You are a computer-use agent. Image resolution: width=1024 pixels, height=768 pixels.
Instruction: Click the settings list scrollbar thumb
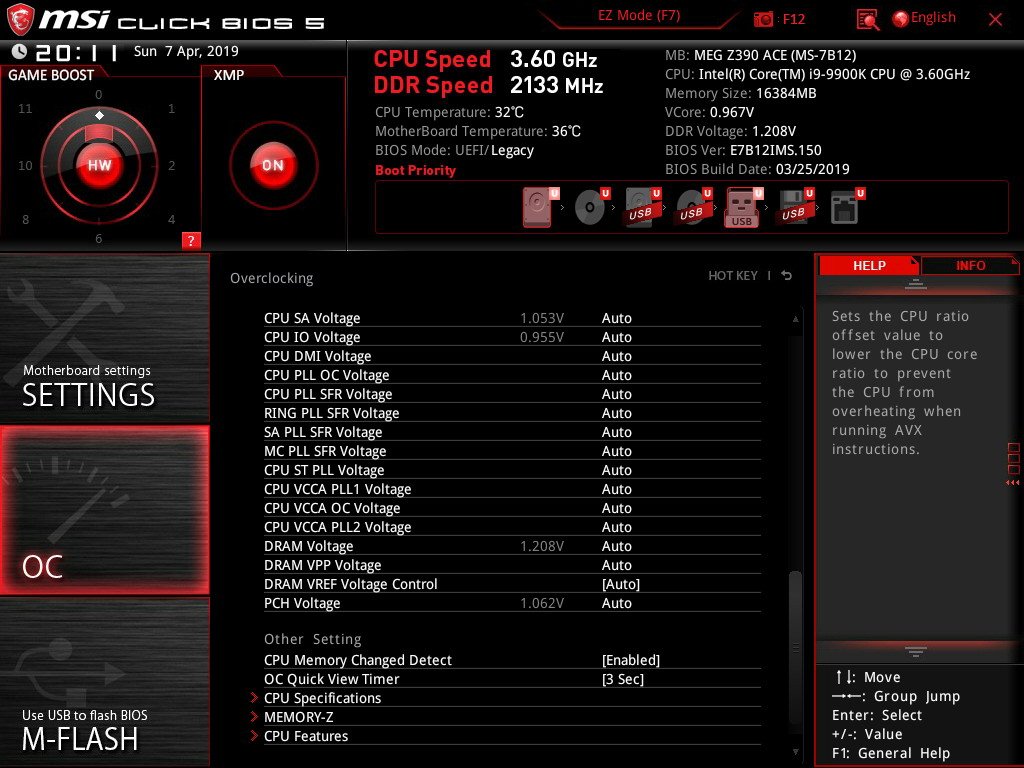tap(795, 647)
